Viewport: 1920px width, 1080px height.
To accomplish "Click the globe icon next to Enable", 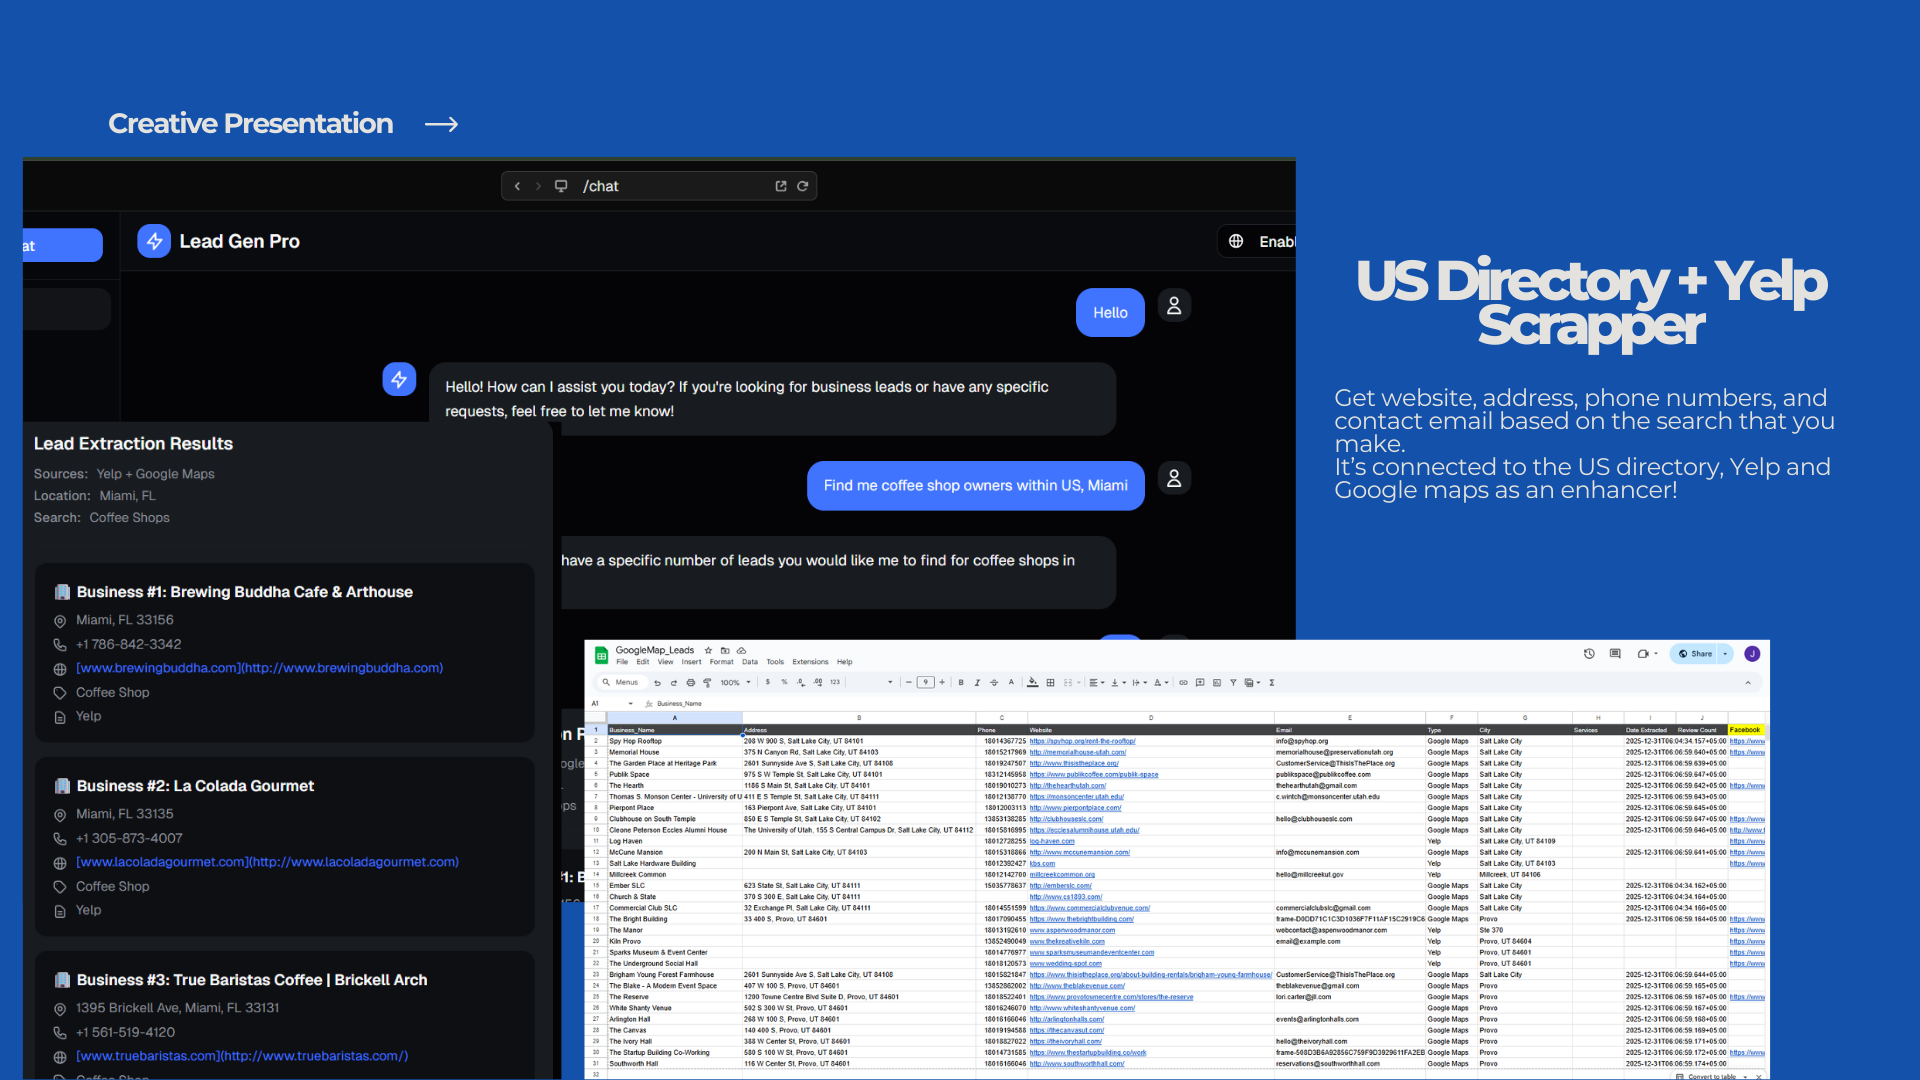I will click(1236, 241).
